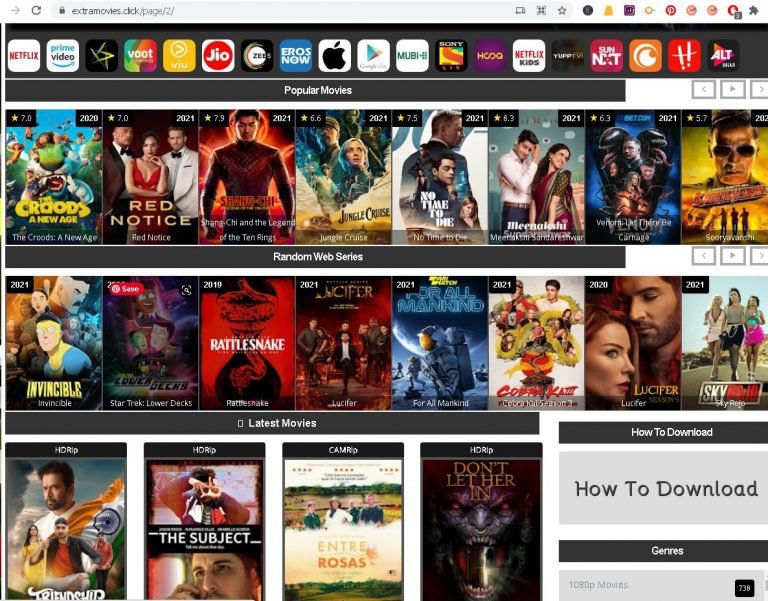Image resolution: width=768 pixels, height=601 pixels.
Task: Open the 2020 Lucifer Season 5 poster
Action: click(633, 343)
